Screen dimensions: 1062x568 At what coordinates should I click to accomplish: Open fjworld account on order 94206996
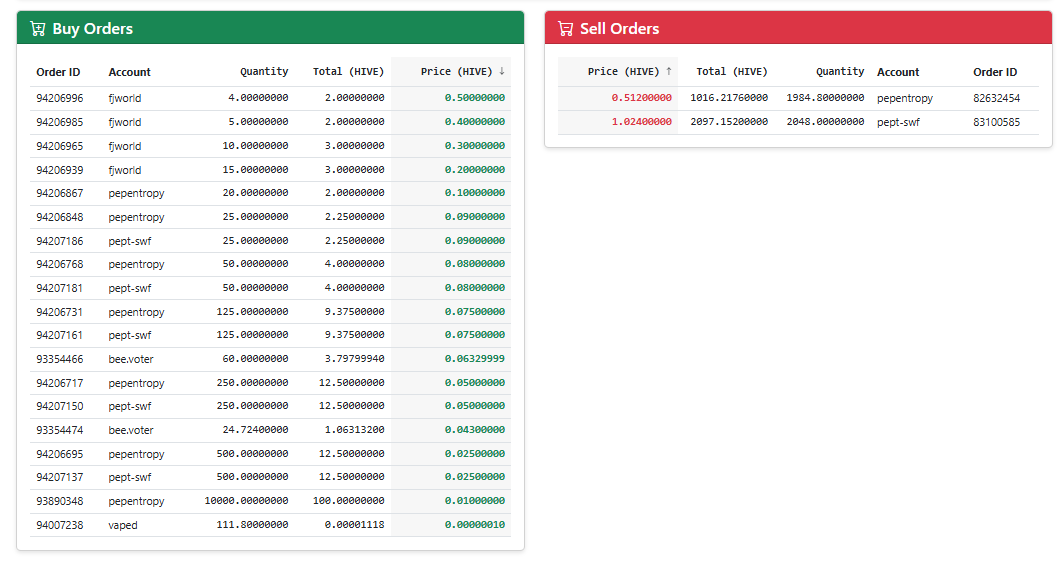(125, 98)
